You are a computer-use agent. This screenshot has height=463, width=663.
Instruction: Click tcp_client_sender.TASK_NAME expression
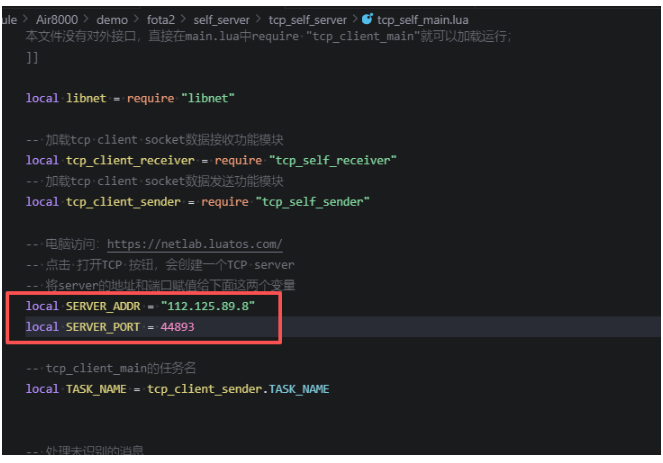(x=238, y=389)
